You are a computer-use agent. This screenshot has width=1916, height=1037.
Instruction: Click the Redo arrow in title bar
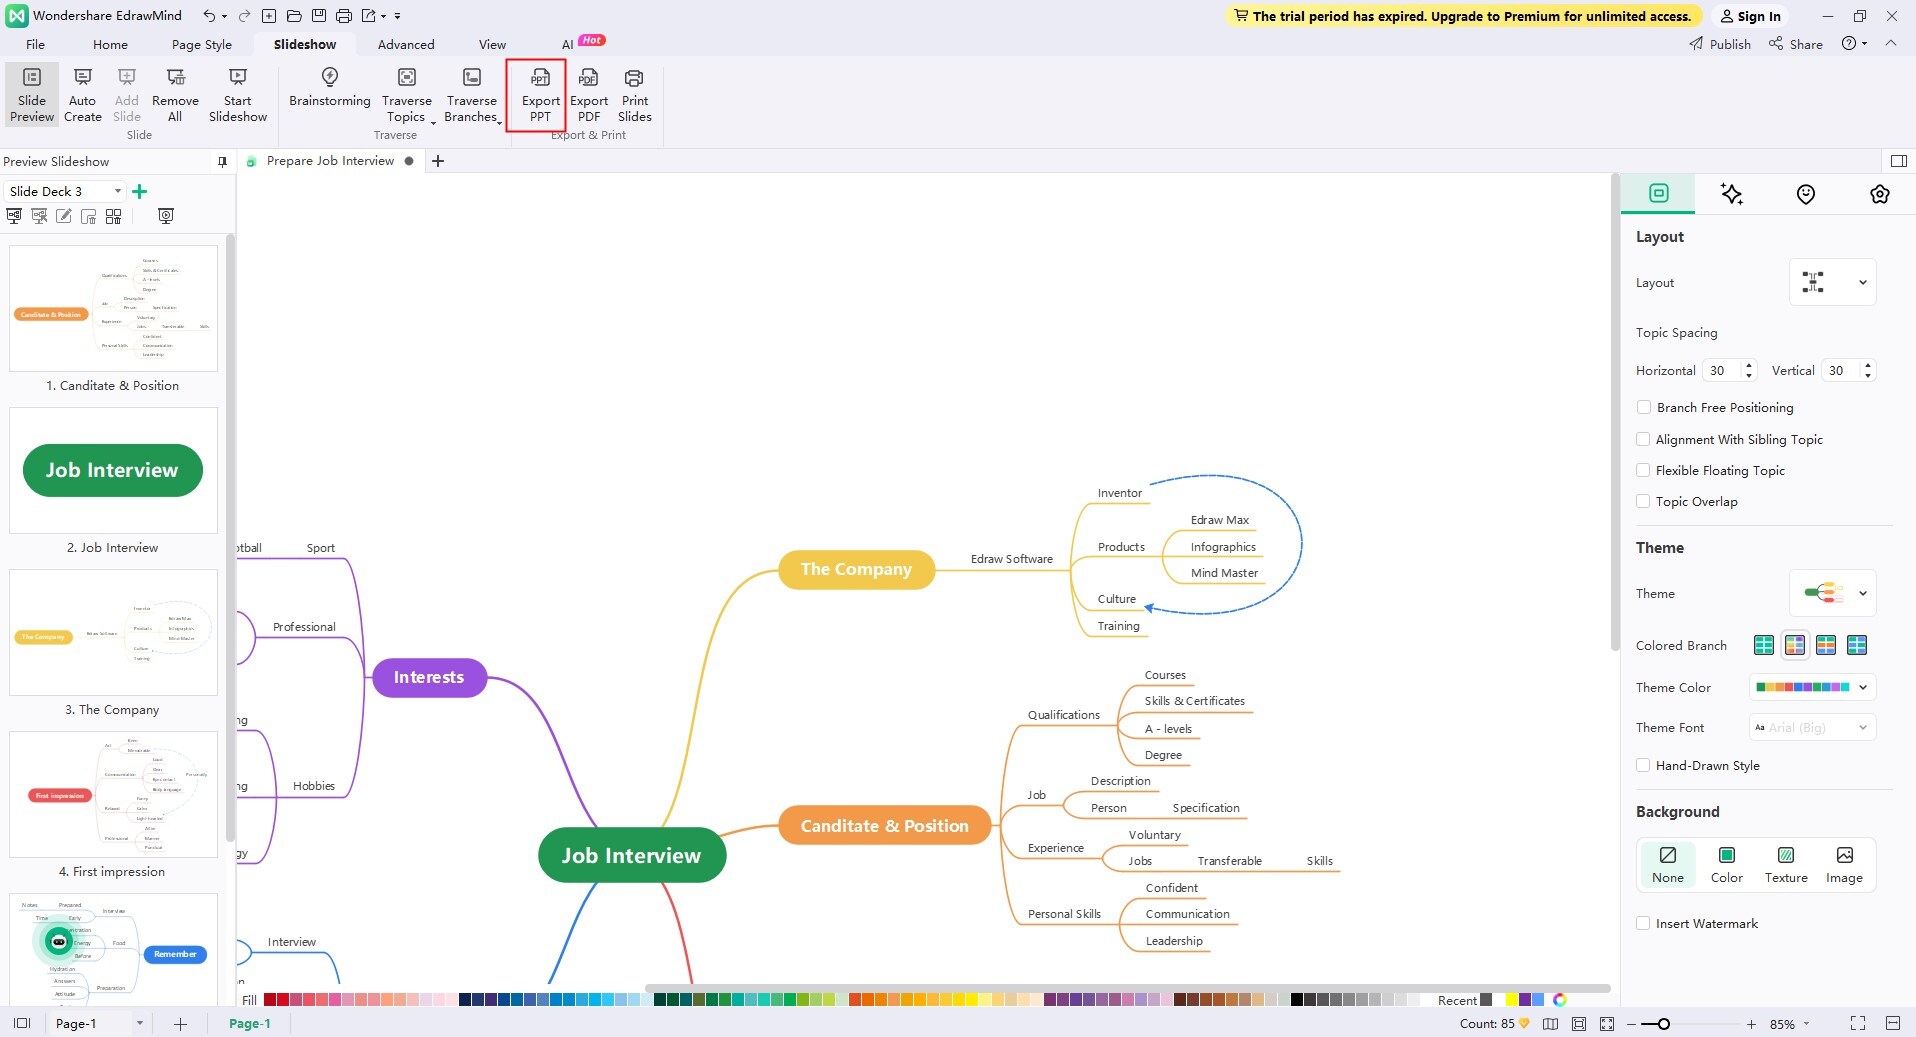point(244,16)
